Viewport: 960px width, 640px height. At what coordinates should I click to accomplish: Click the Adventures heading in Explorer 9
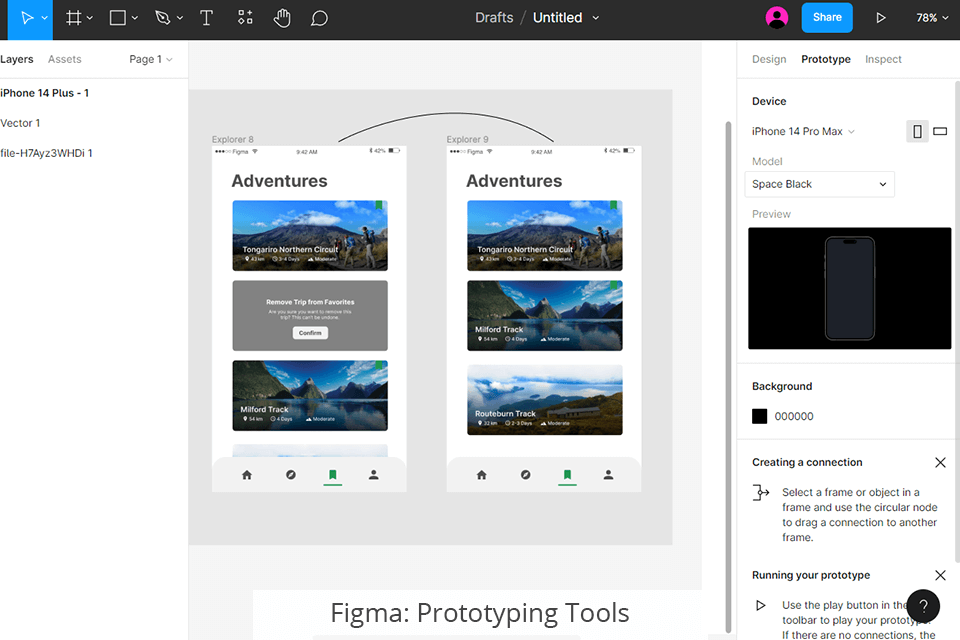click(514, 181)
